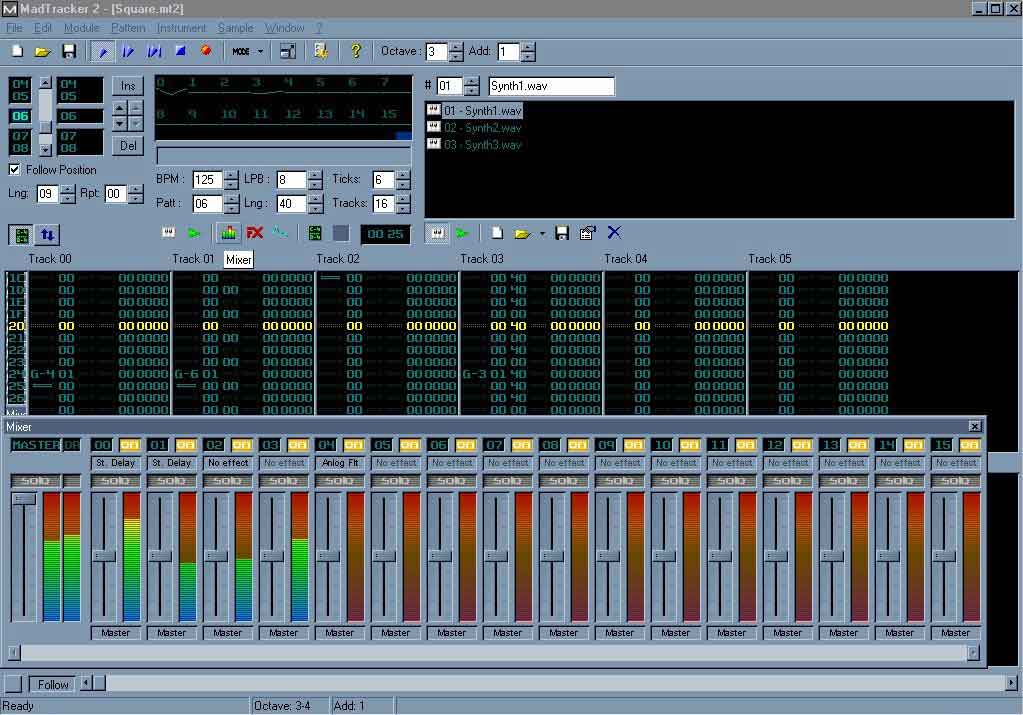Toggle the On button for mixer track 00
Viewport: 1023px width, 715px height.
coord(130,445)
